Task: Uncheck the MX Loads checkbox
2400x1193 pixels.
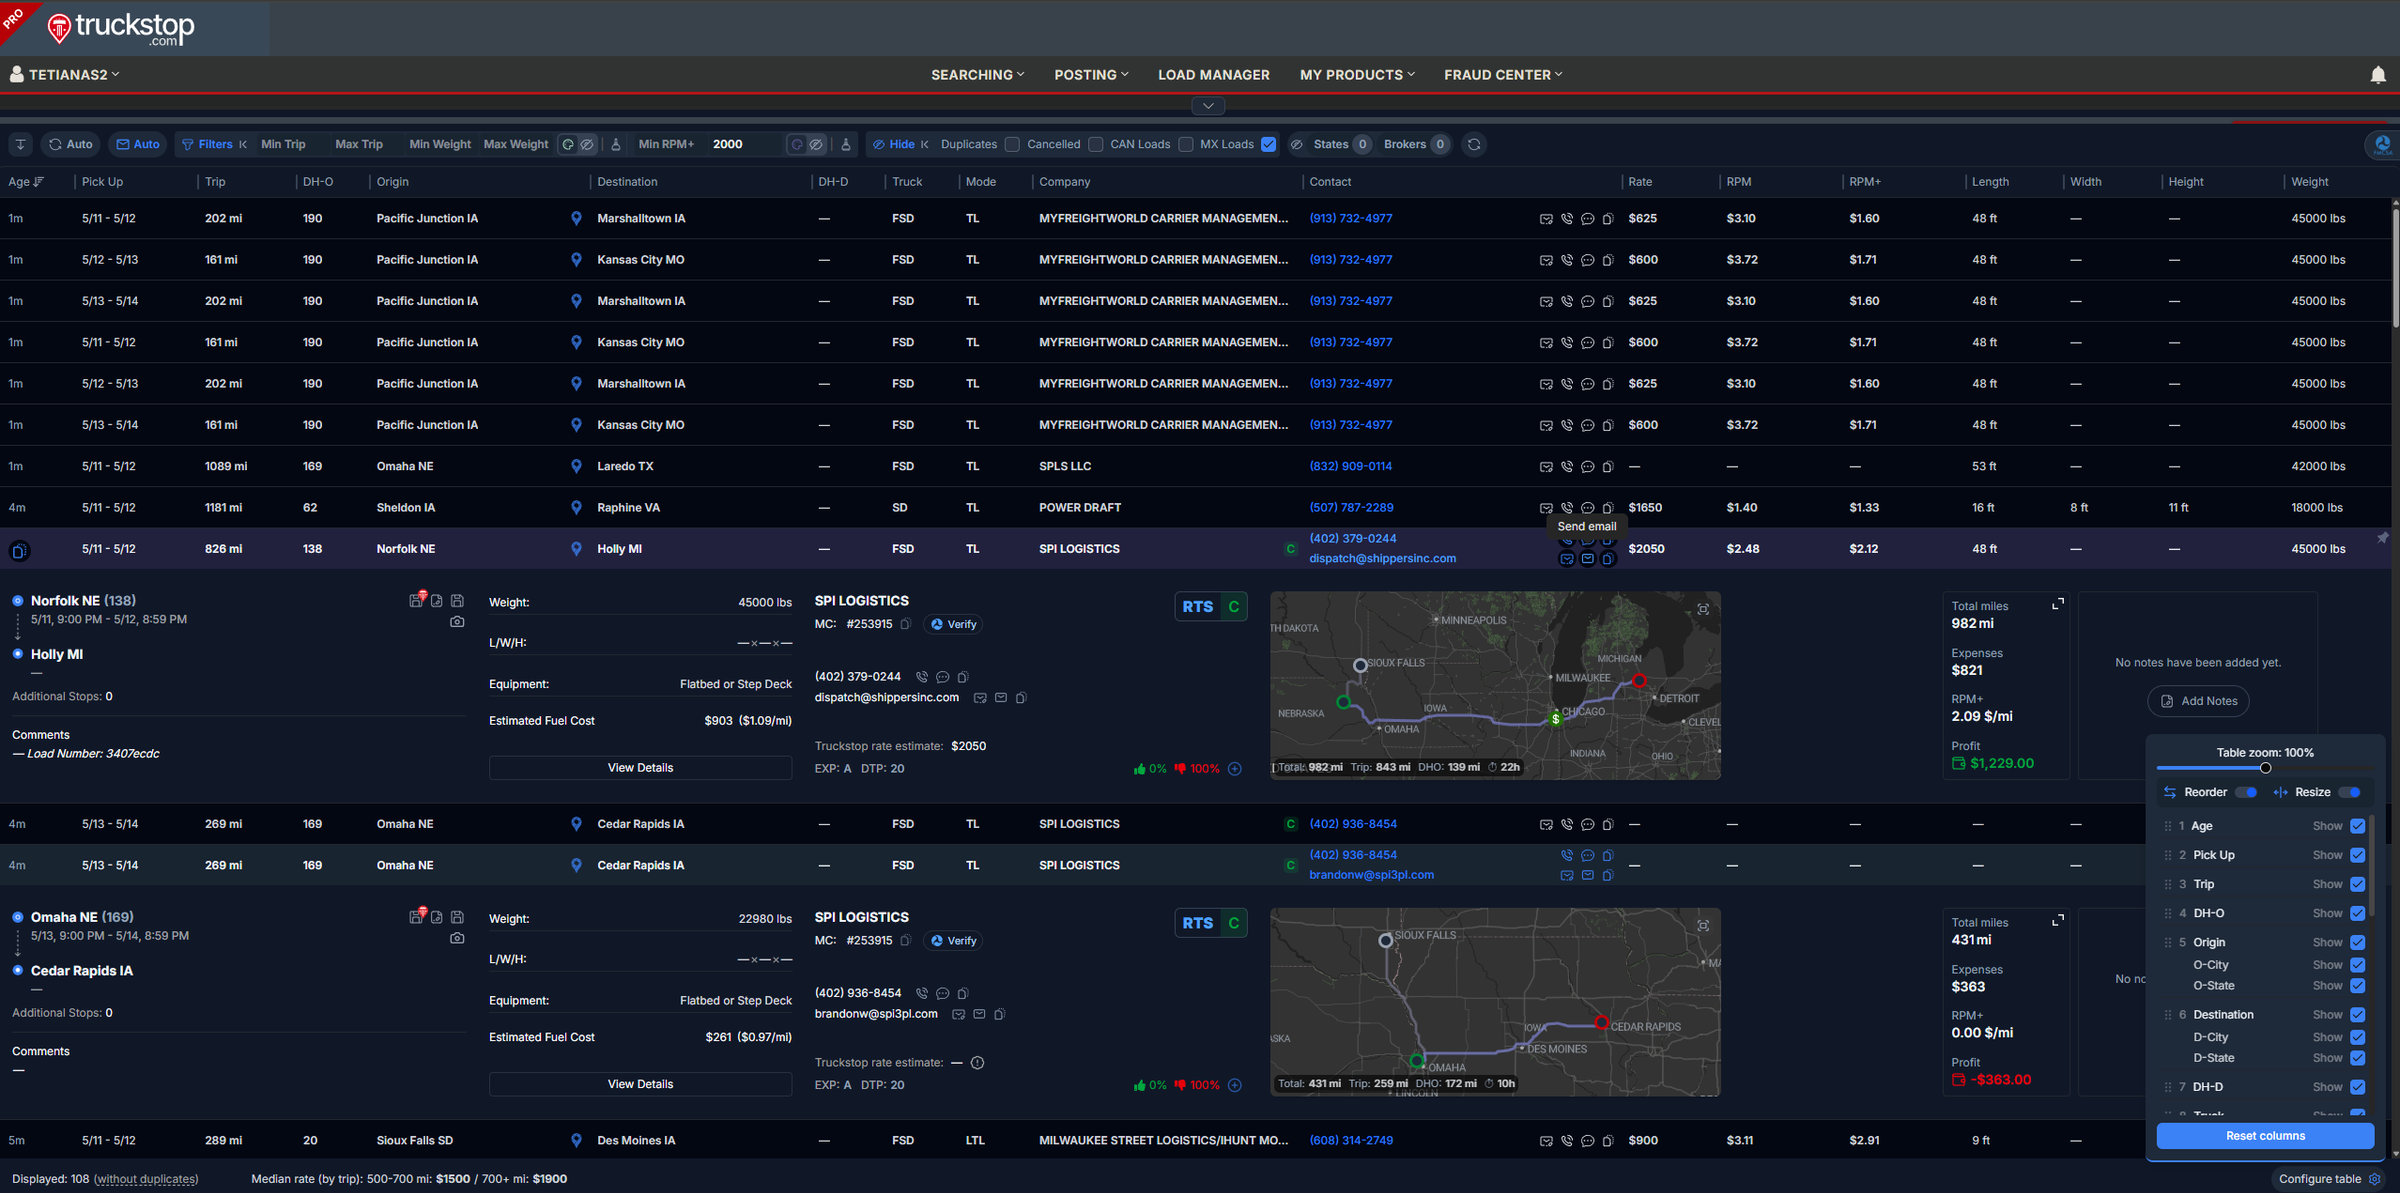Action: [1269, 144]
